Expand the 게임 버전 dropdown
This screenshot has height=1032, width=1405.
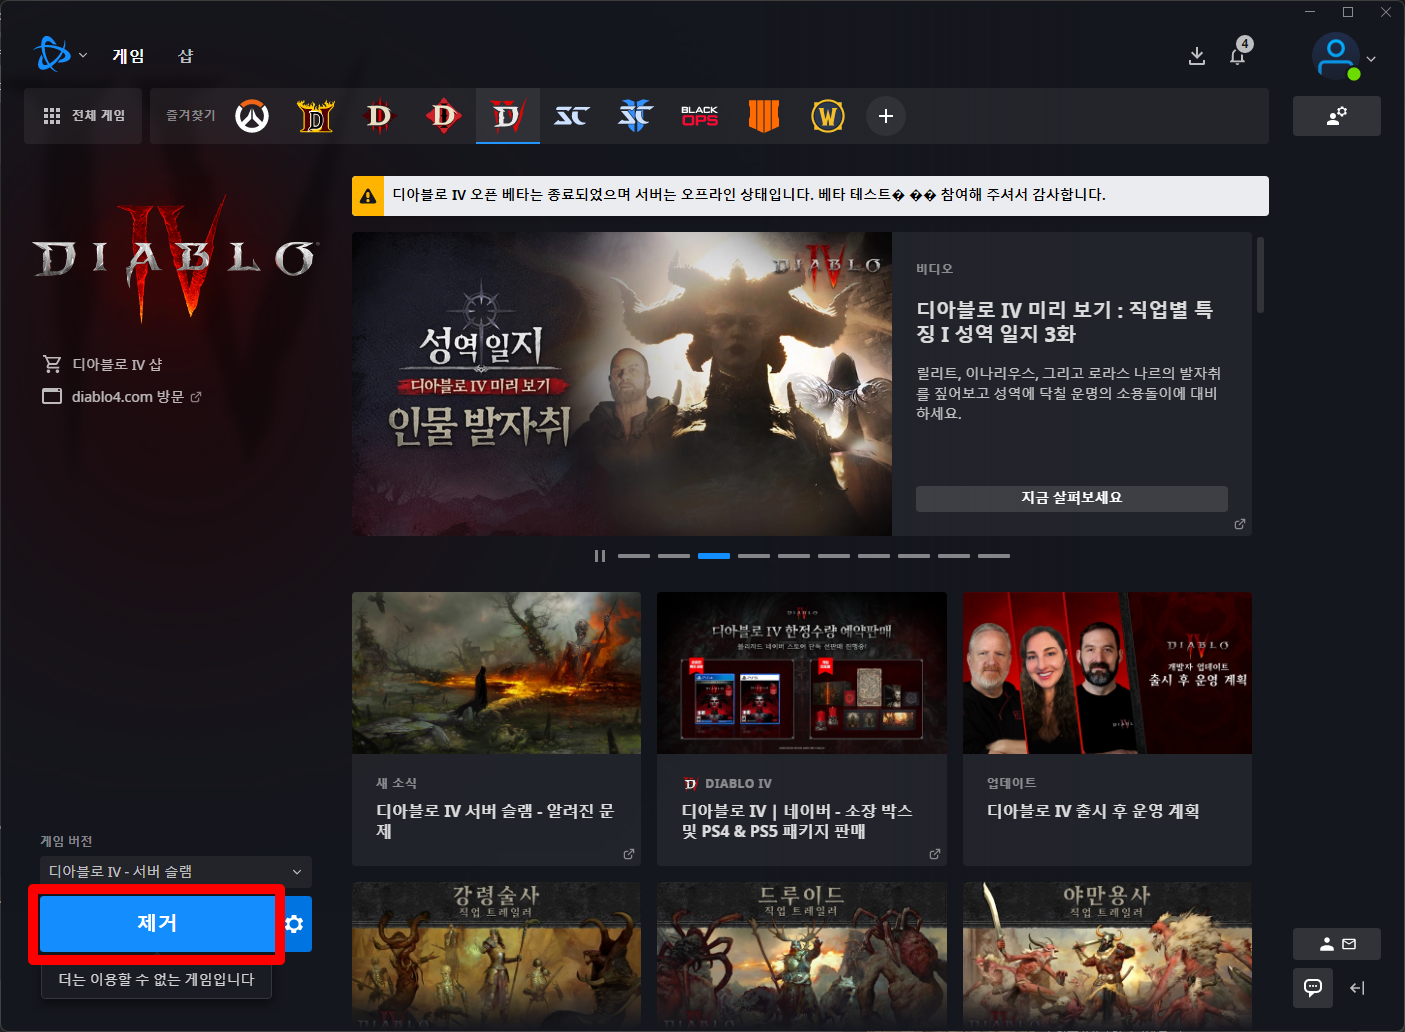point(176,872)
